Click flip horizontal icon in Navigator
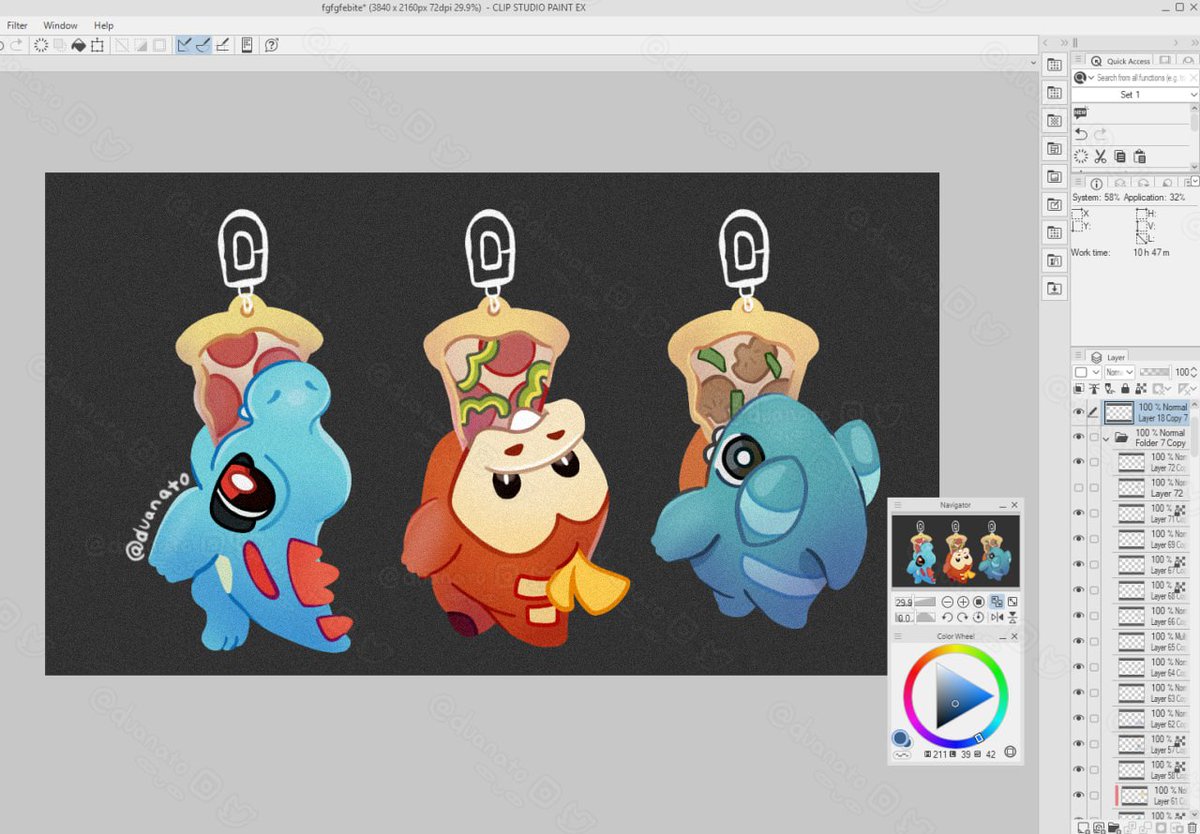This screenshot has width=1200, height=834. 997,617
